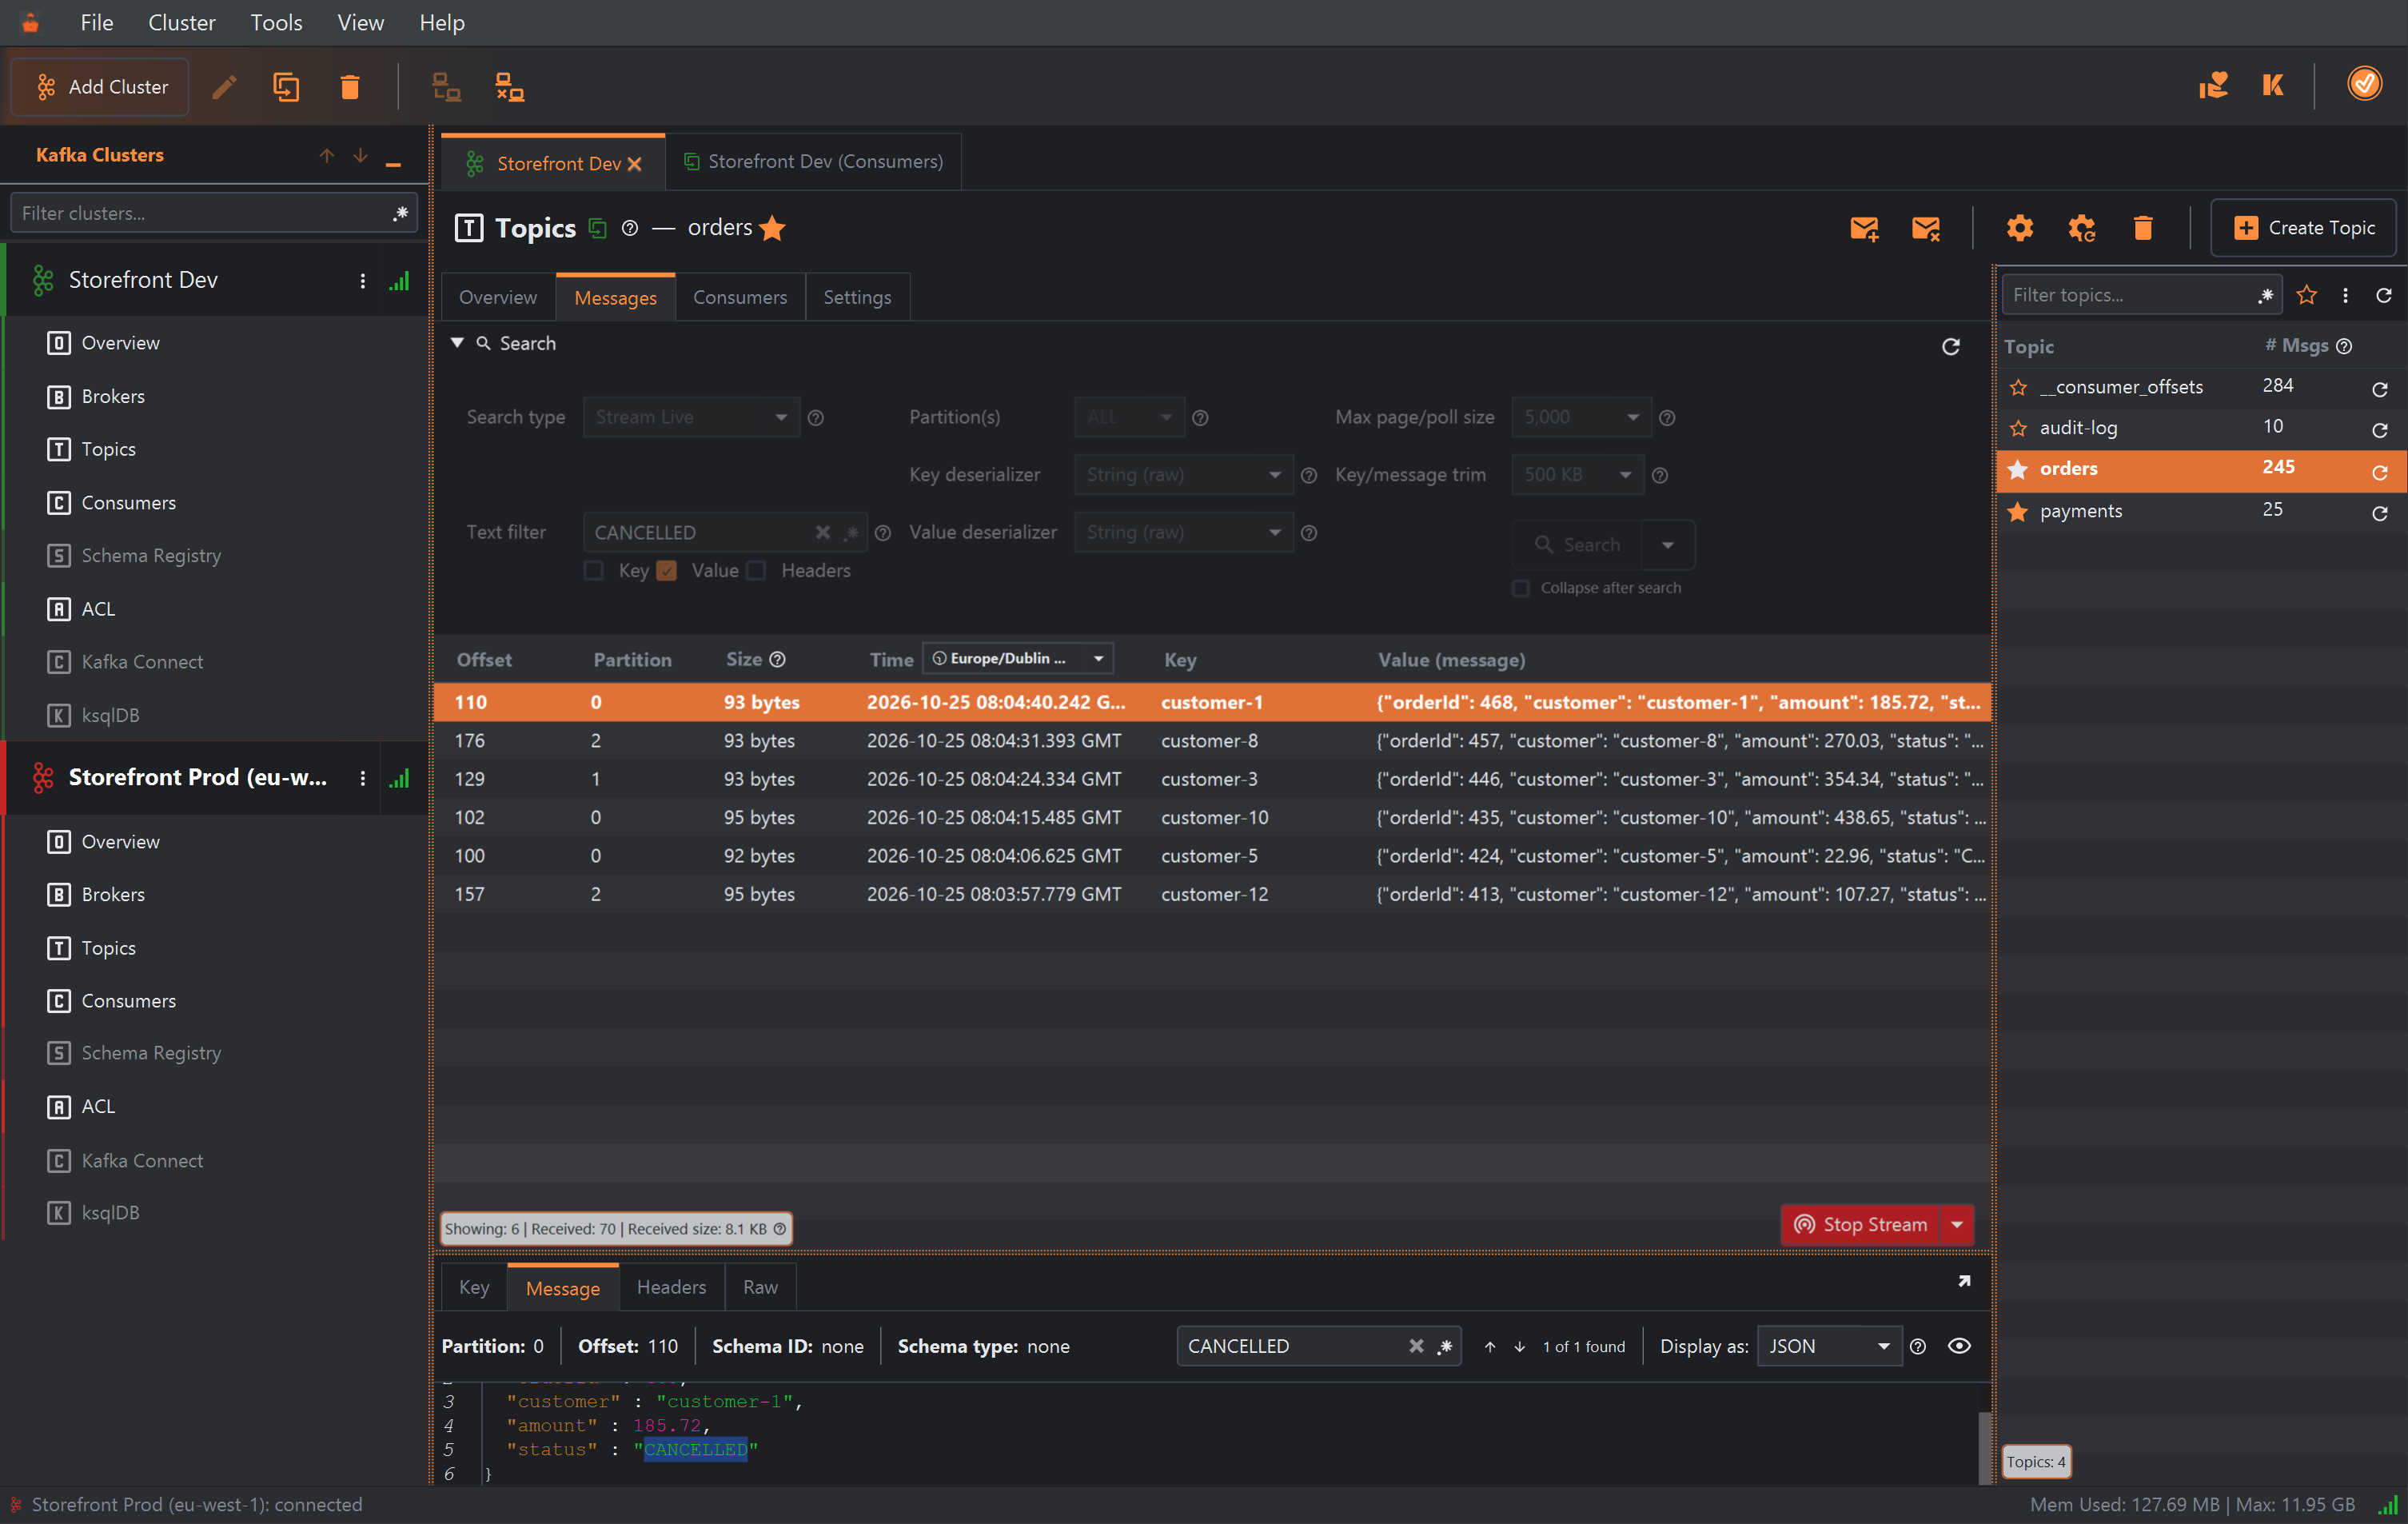Open the Europe/Dublin timezone dropdown
2408x1524 pixels.
pos(1018,658)
